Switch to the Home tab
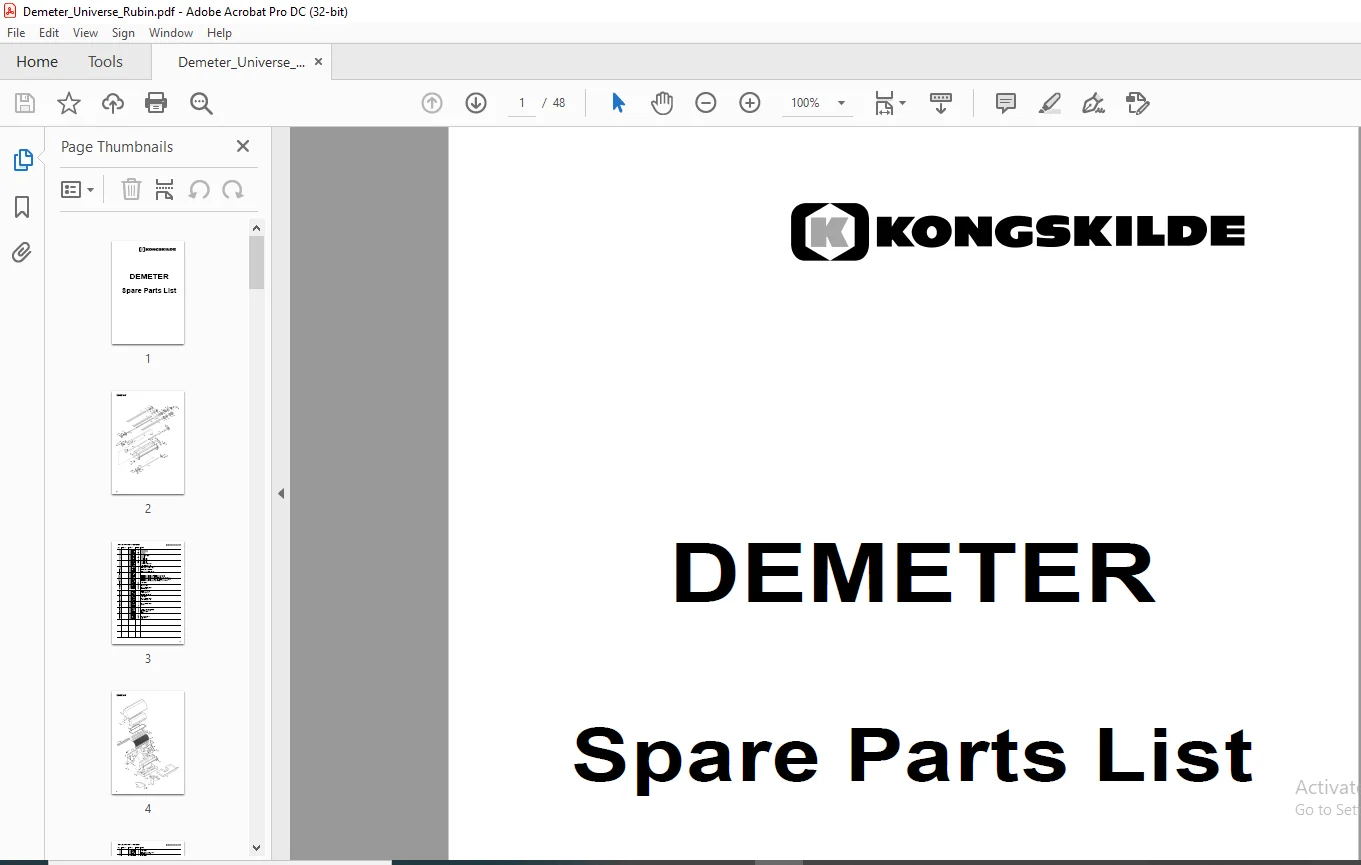Viewport: 1361px width, 865px height. coord(37,62)
